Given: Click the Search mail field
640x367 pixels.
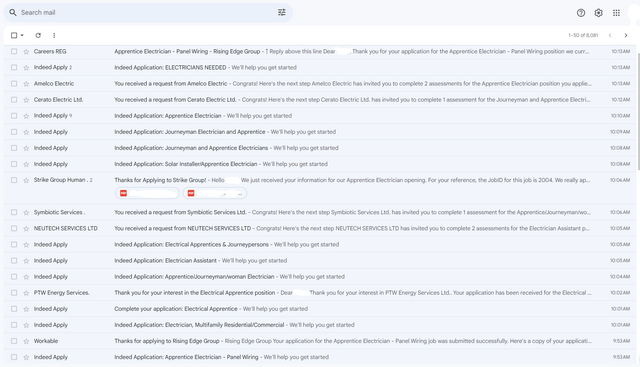Looking at the screenshot, I should click(x=148, y=13).
